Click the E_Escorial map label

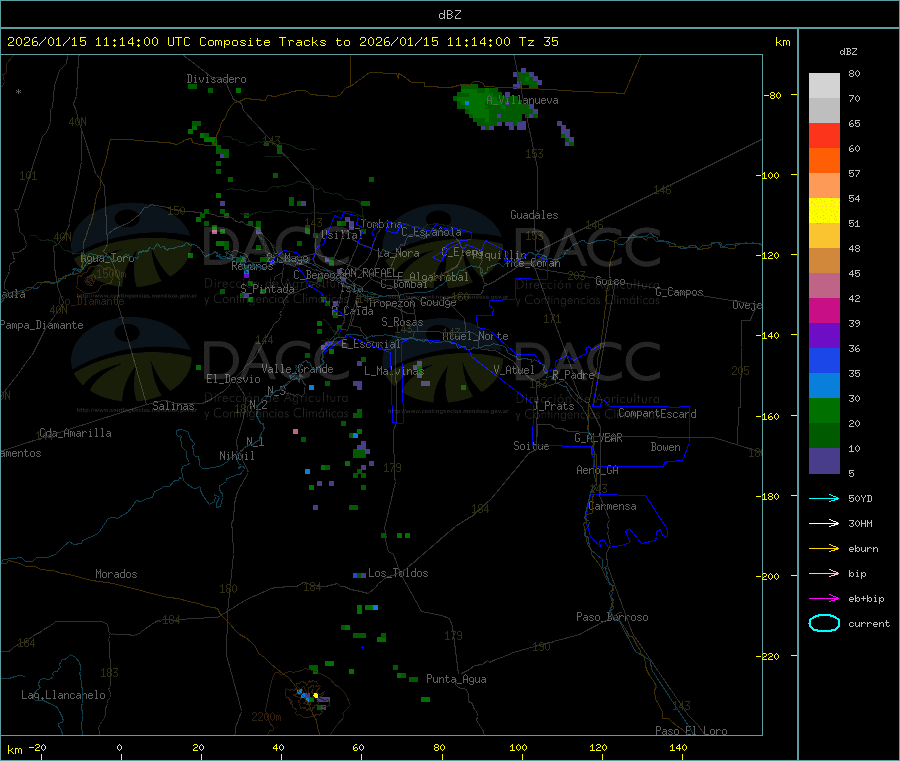coord(370,344)
